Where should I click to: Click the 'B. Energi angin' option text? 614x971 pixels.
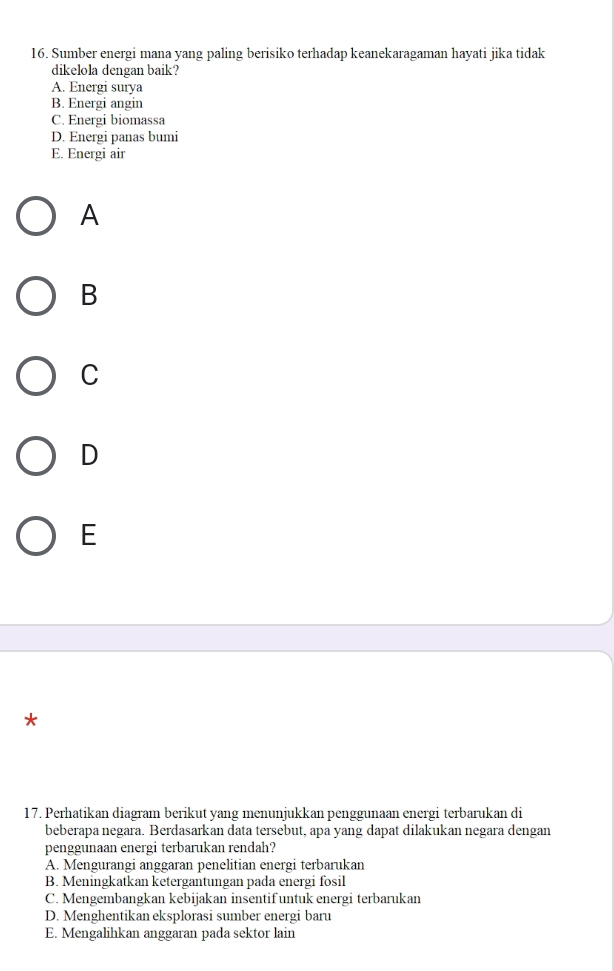[x=97, y=103]
